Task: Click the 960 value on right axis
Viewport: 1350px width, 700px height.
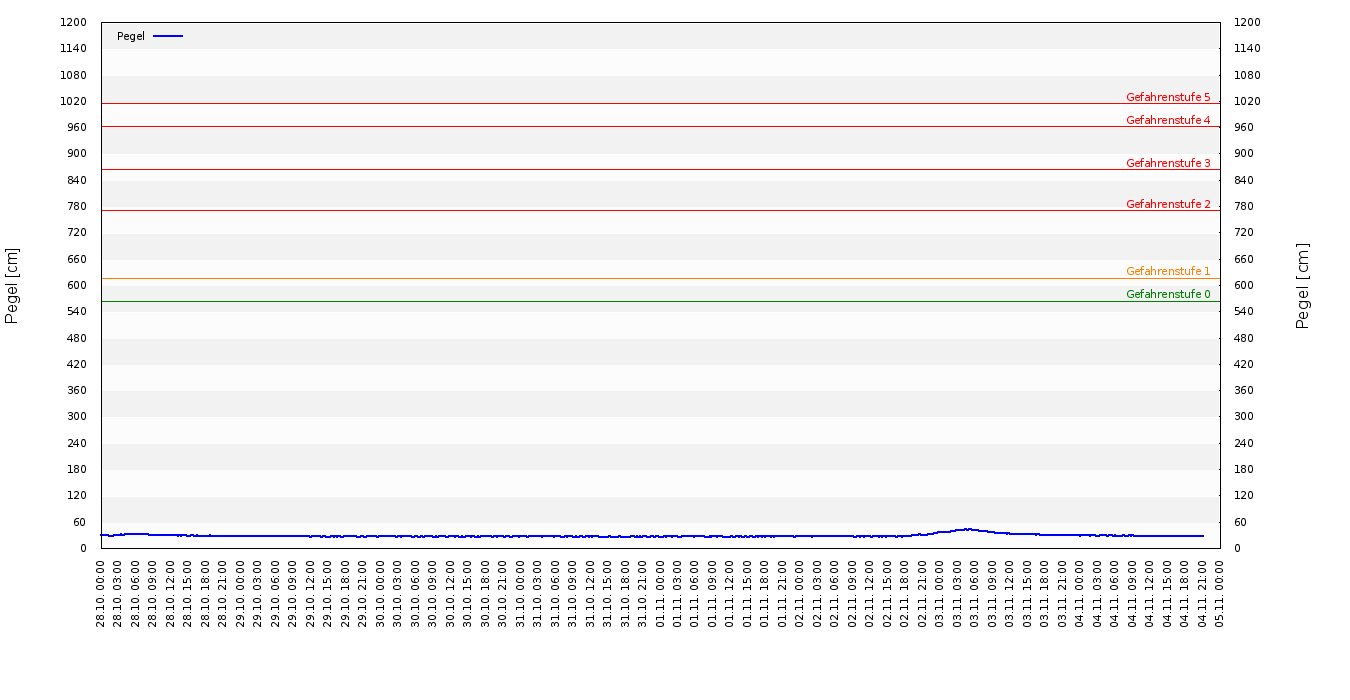Action: pos(1247,127)
